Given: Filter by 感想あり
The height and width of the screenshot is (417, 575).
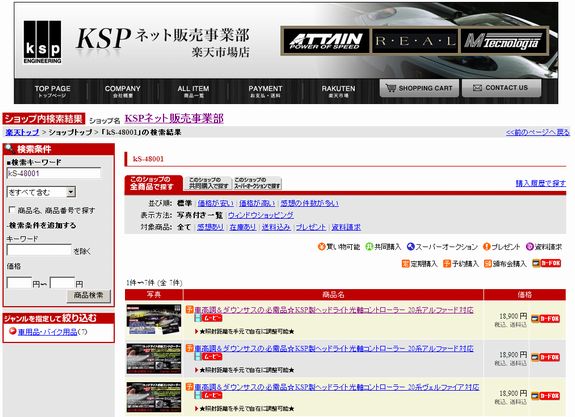Looking at the screenshot, I should coord(210,227).
